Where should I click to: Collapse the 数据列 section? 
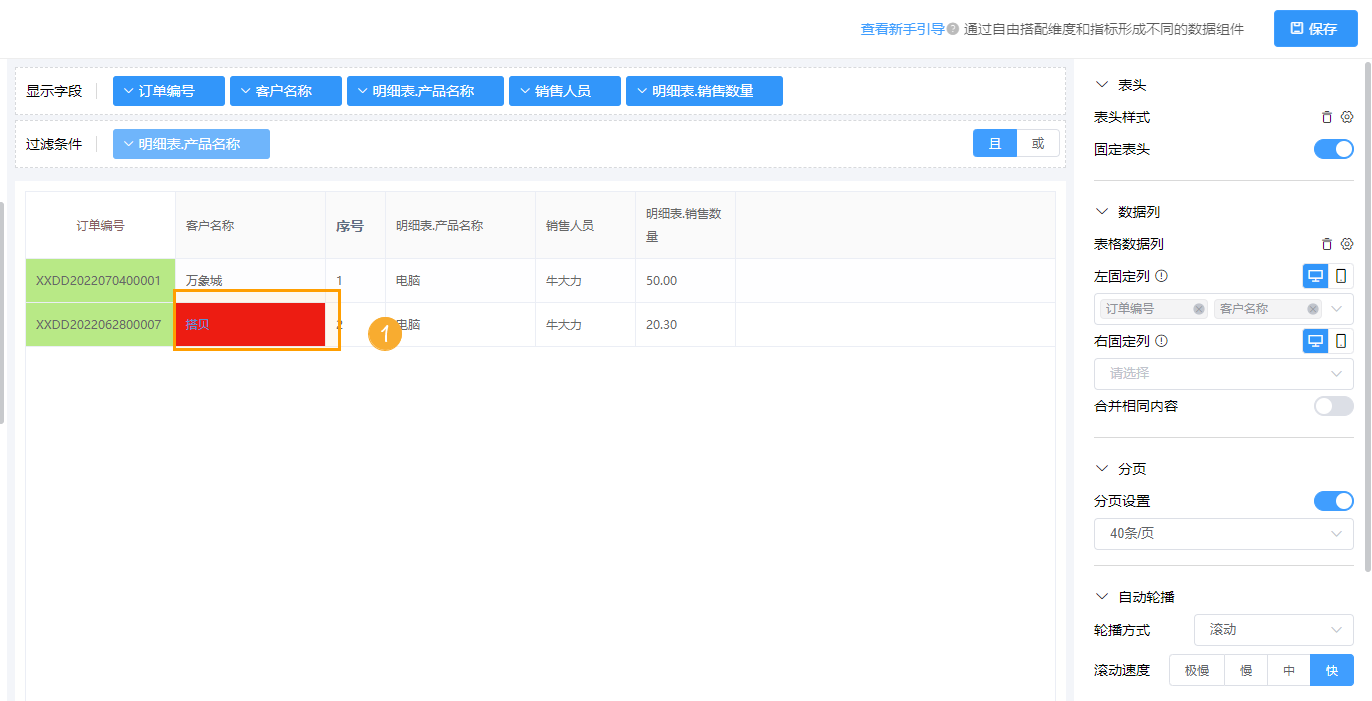click(1102, 211)
